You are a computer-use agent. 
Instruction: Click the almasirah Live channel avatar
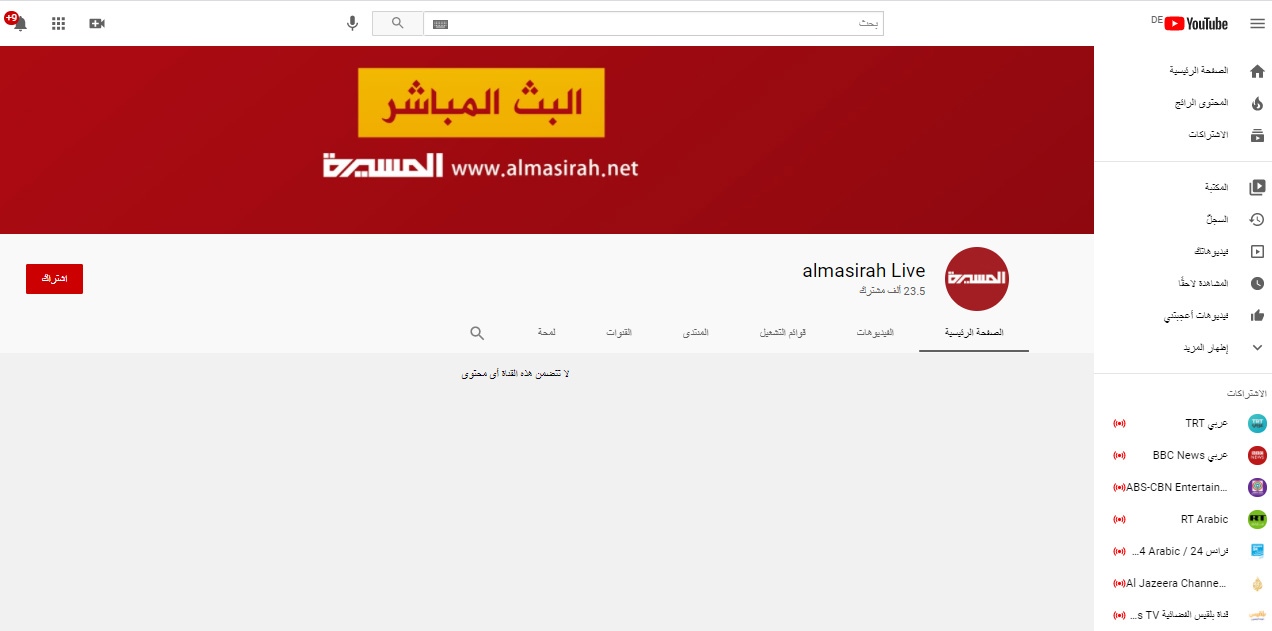click(977, 279)
